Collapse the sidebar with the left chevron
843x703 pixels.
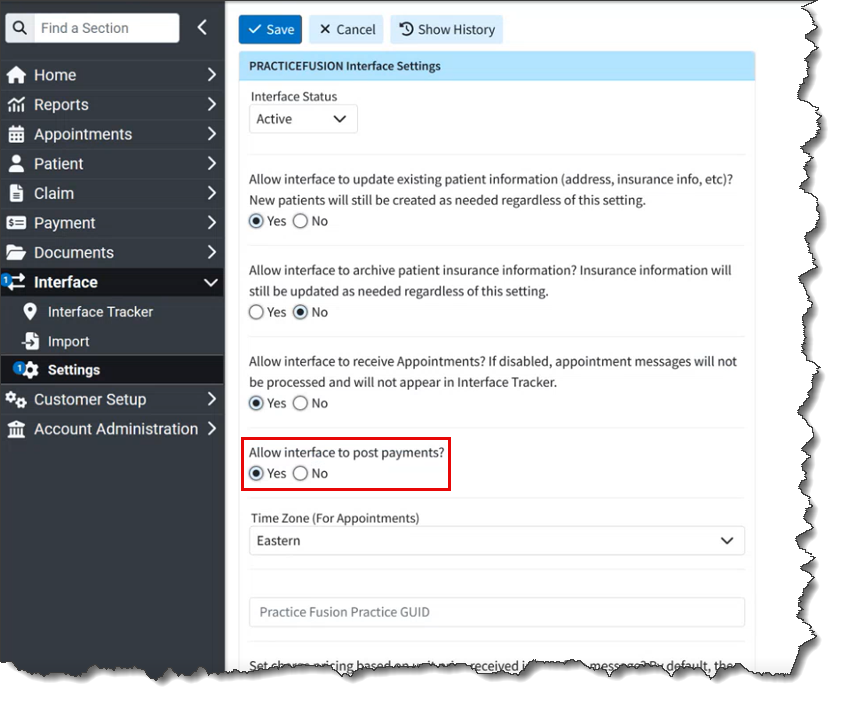pos(202,27)
